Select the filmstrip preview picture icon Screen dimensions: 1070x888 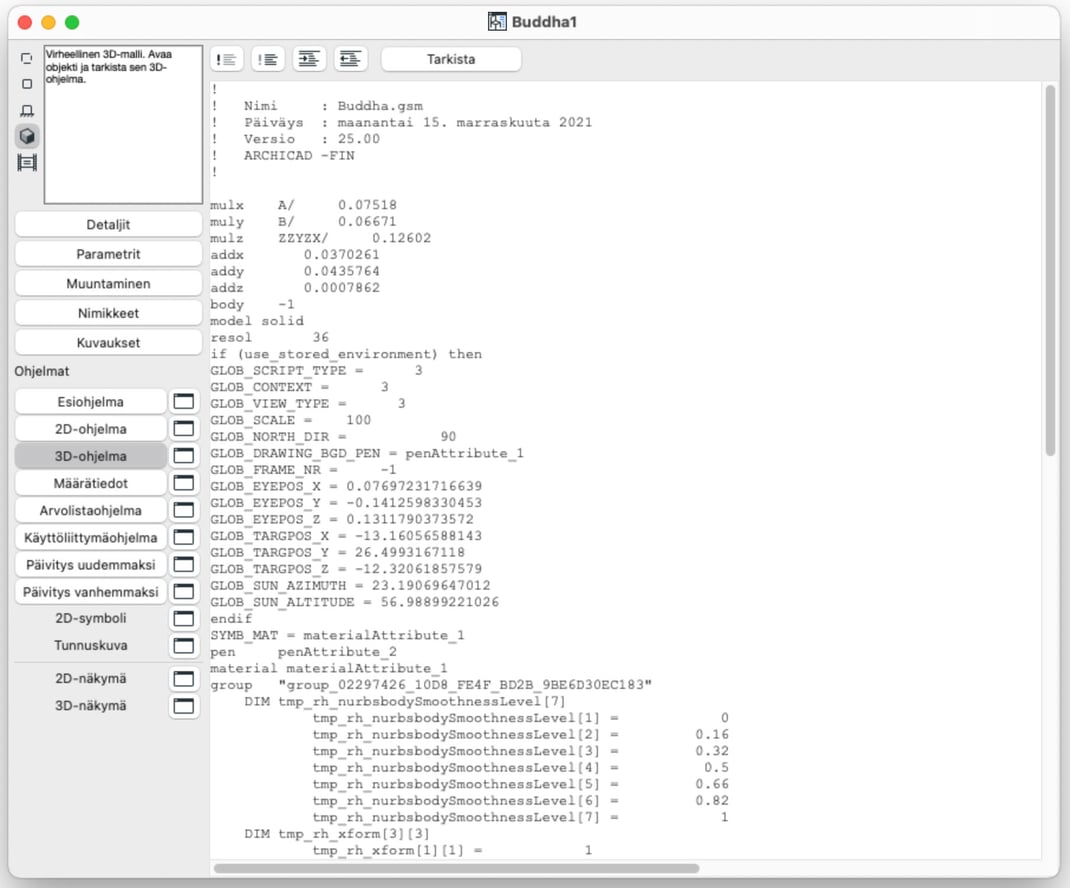coord(27,163)
